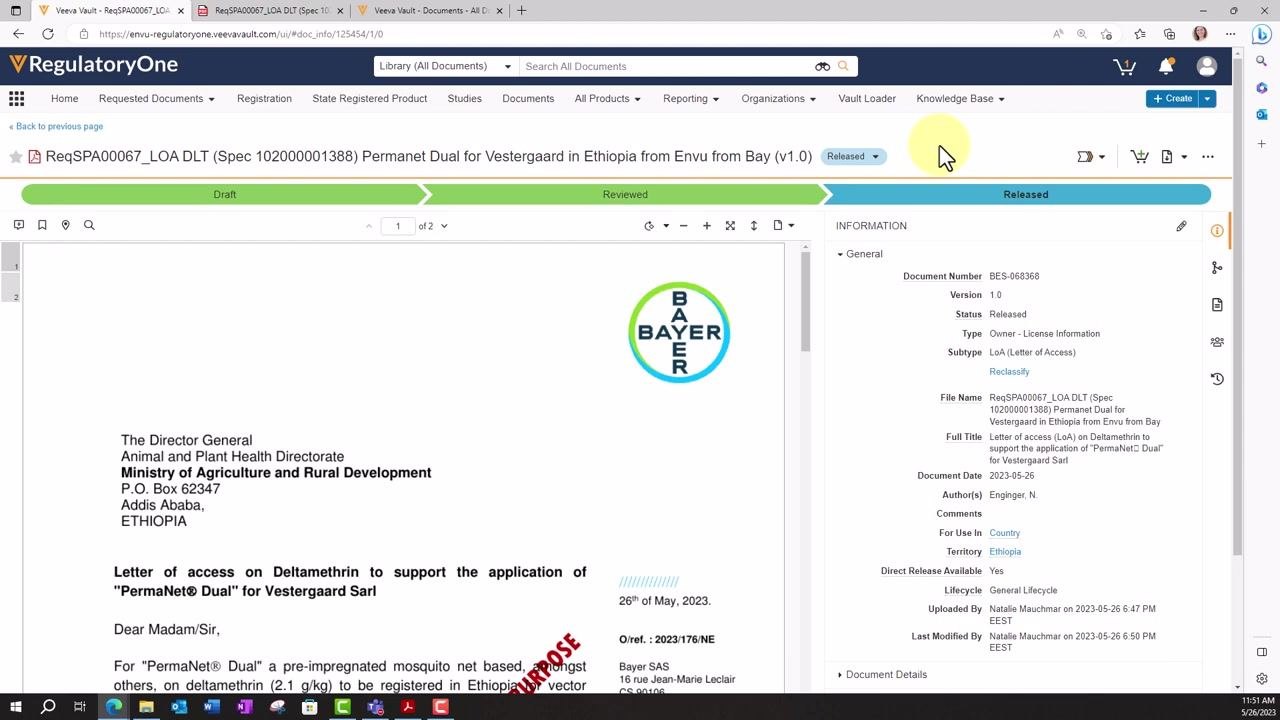Open the Timeline history panel icon
This screenshot has width=1280, height=720.
tap(1217, 379)
